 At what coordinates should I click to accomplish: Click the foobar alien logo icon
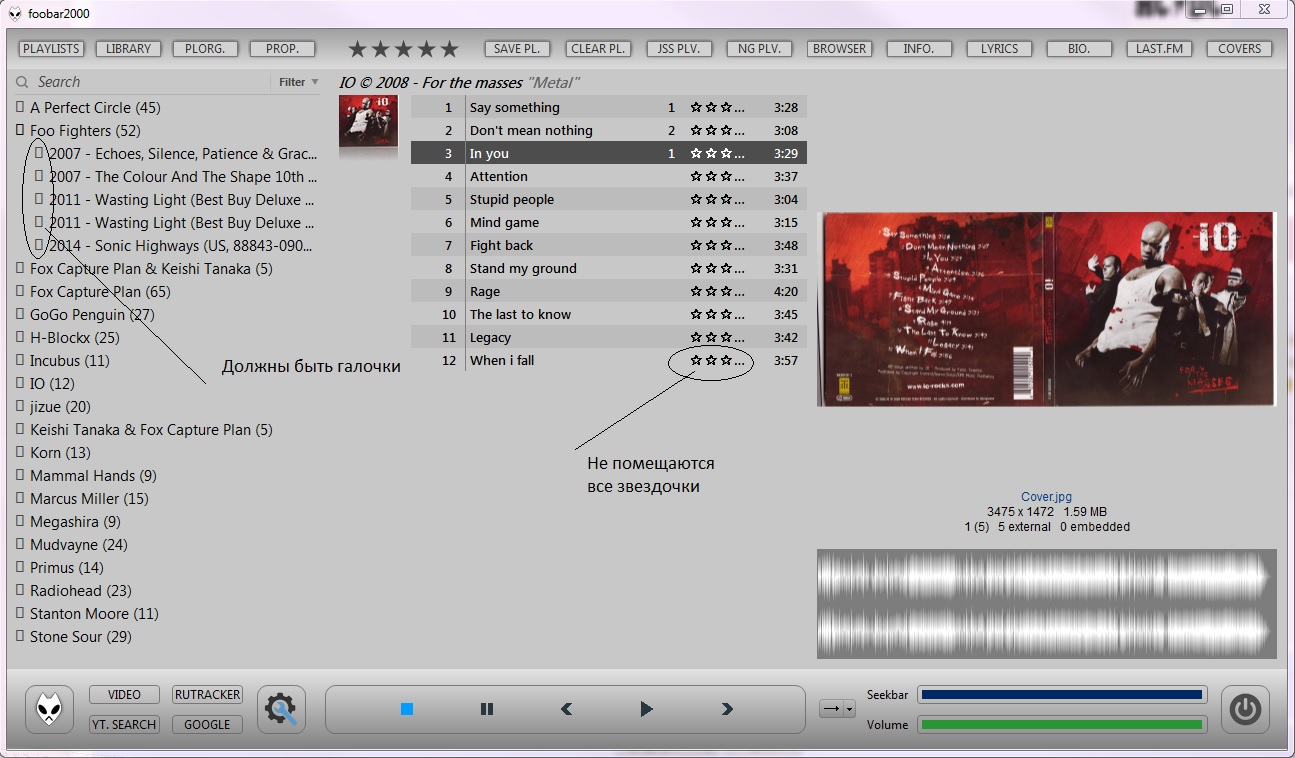tap(49, 710)
